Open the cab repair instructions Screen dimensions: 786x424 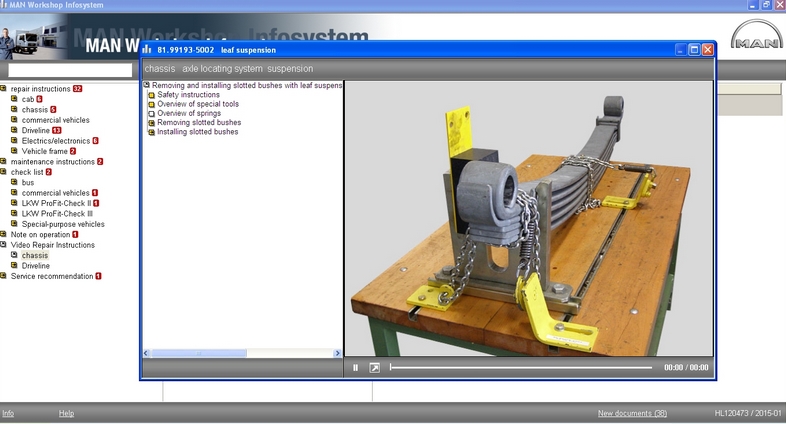28,99
